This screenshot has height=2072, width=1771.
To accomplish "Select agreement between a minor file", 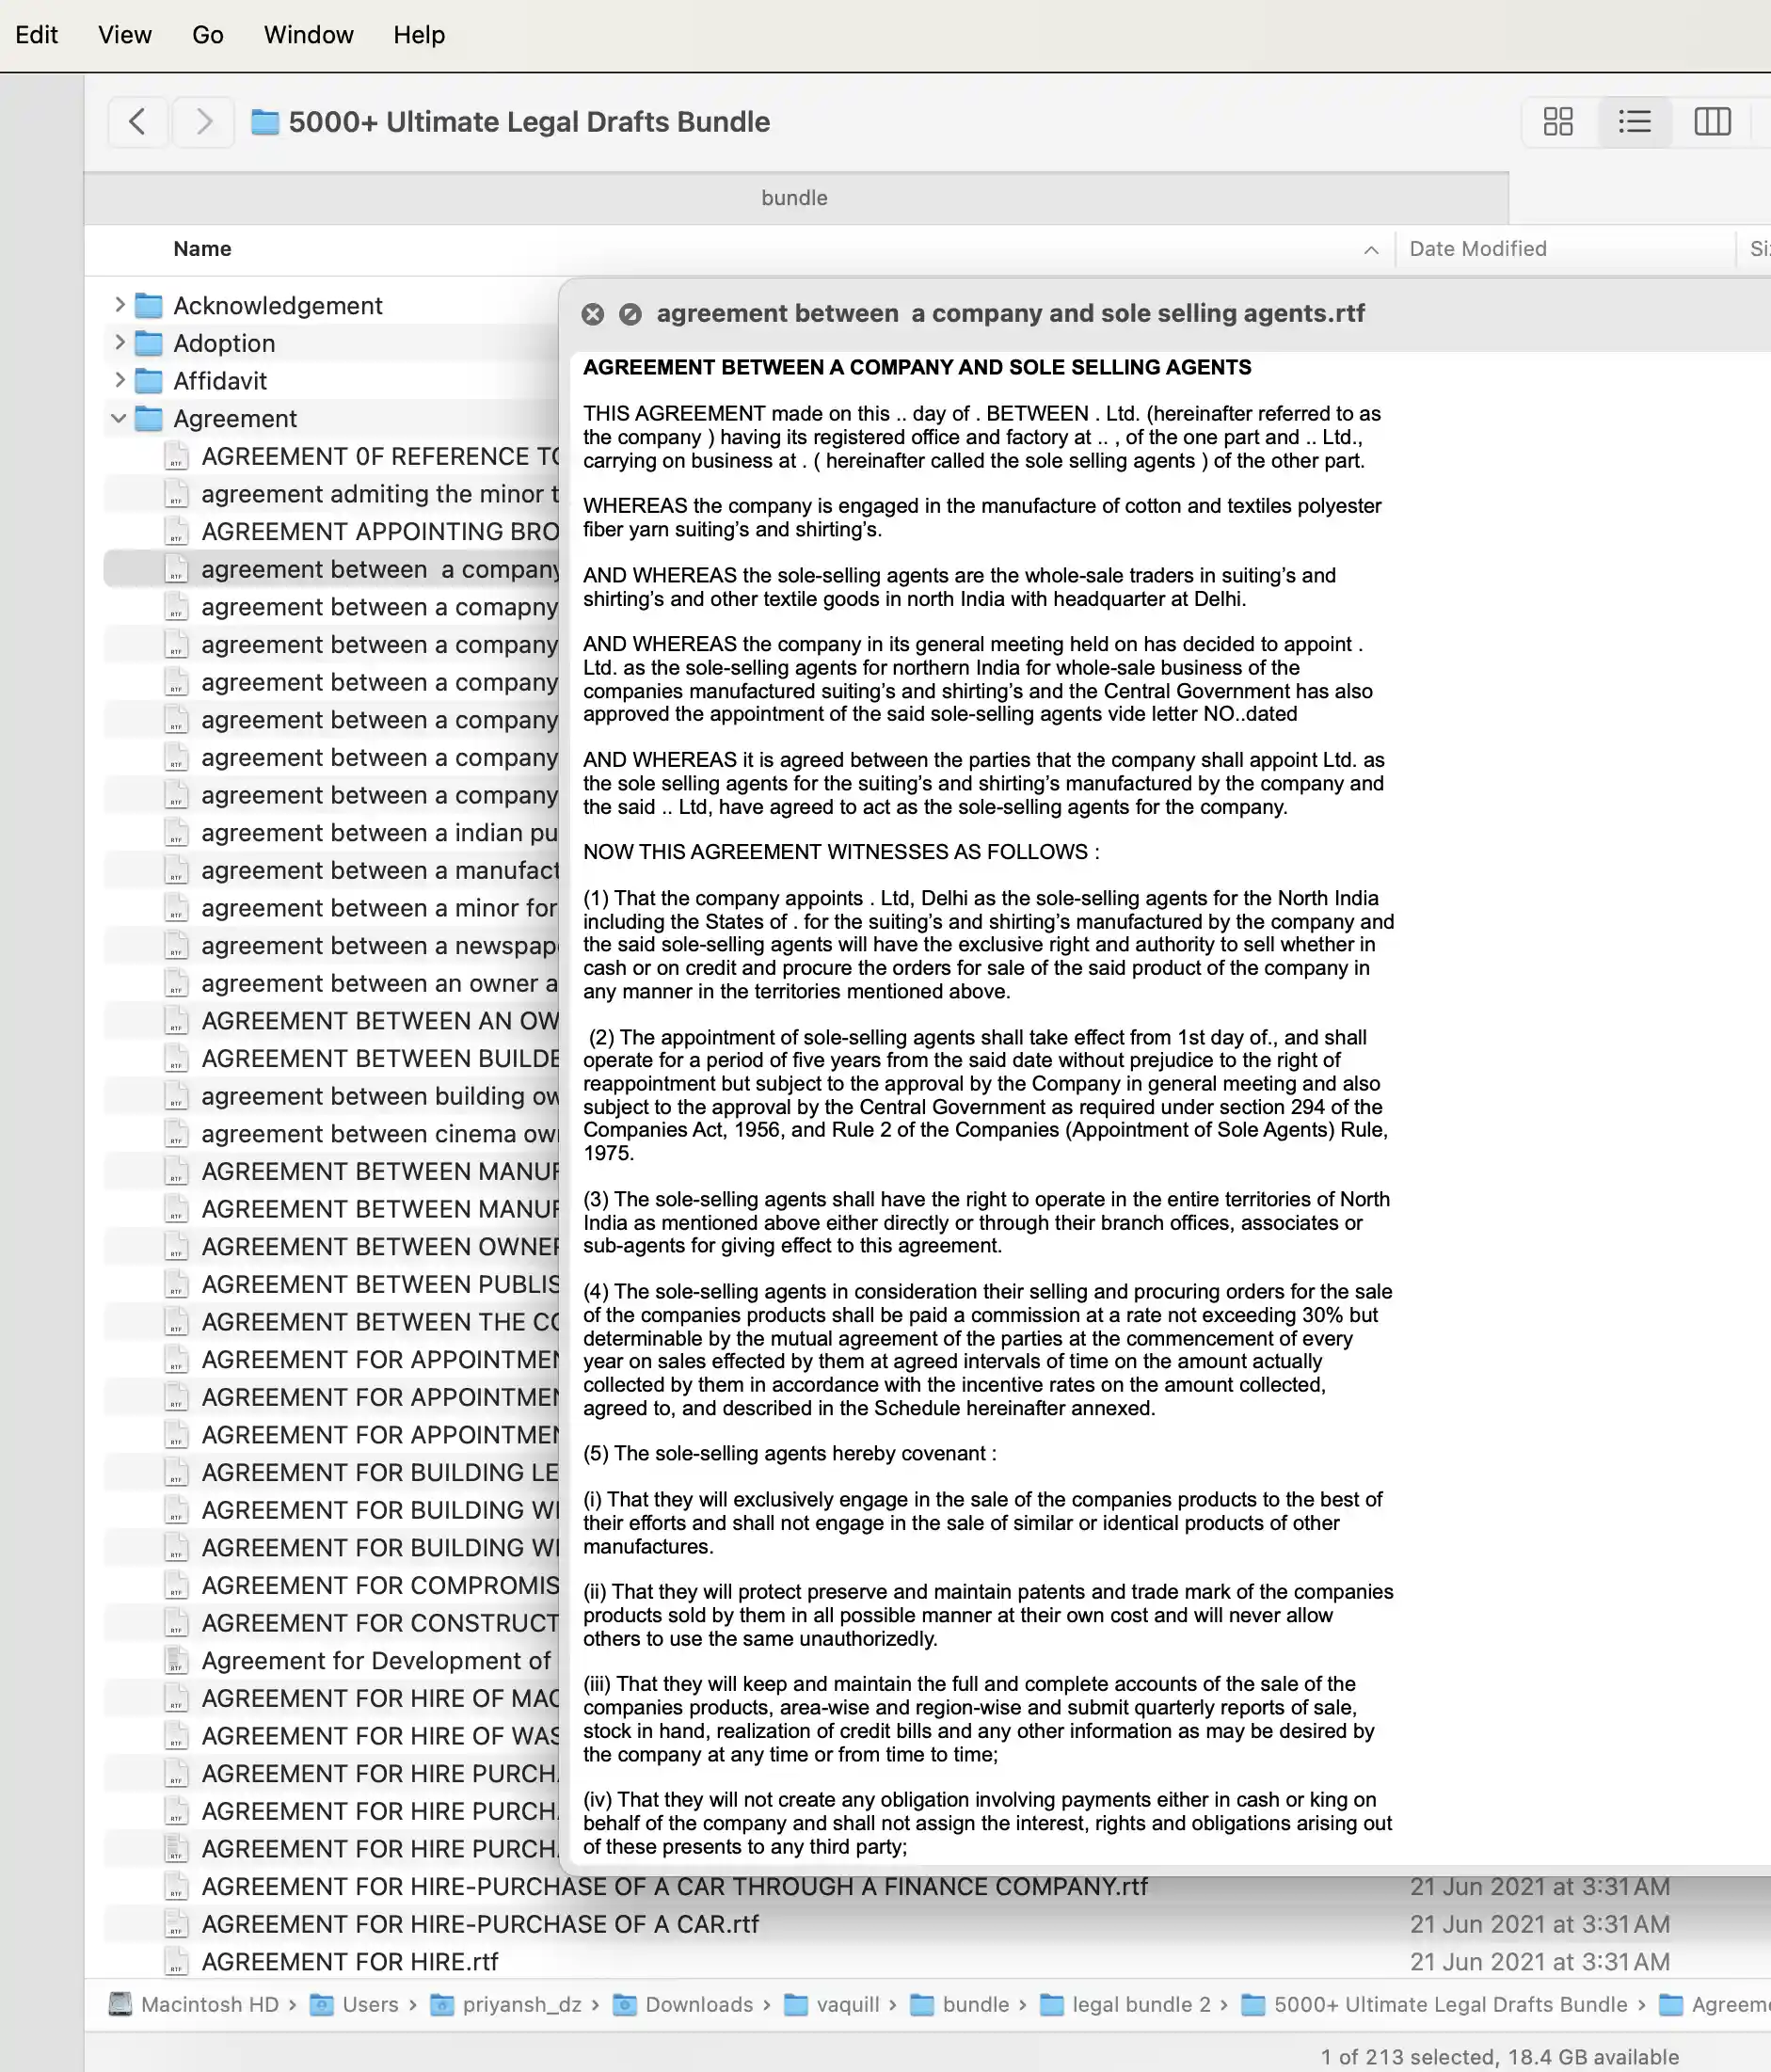I will click(x=380, y=908).
